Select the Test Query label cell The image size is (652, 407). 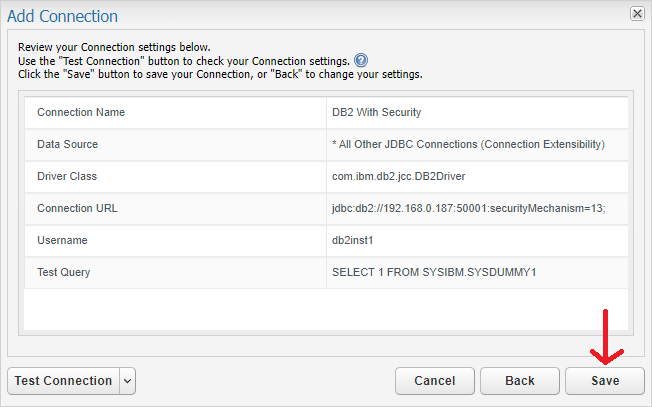coord(175,273)
